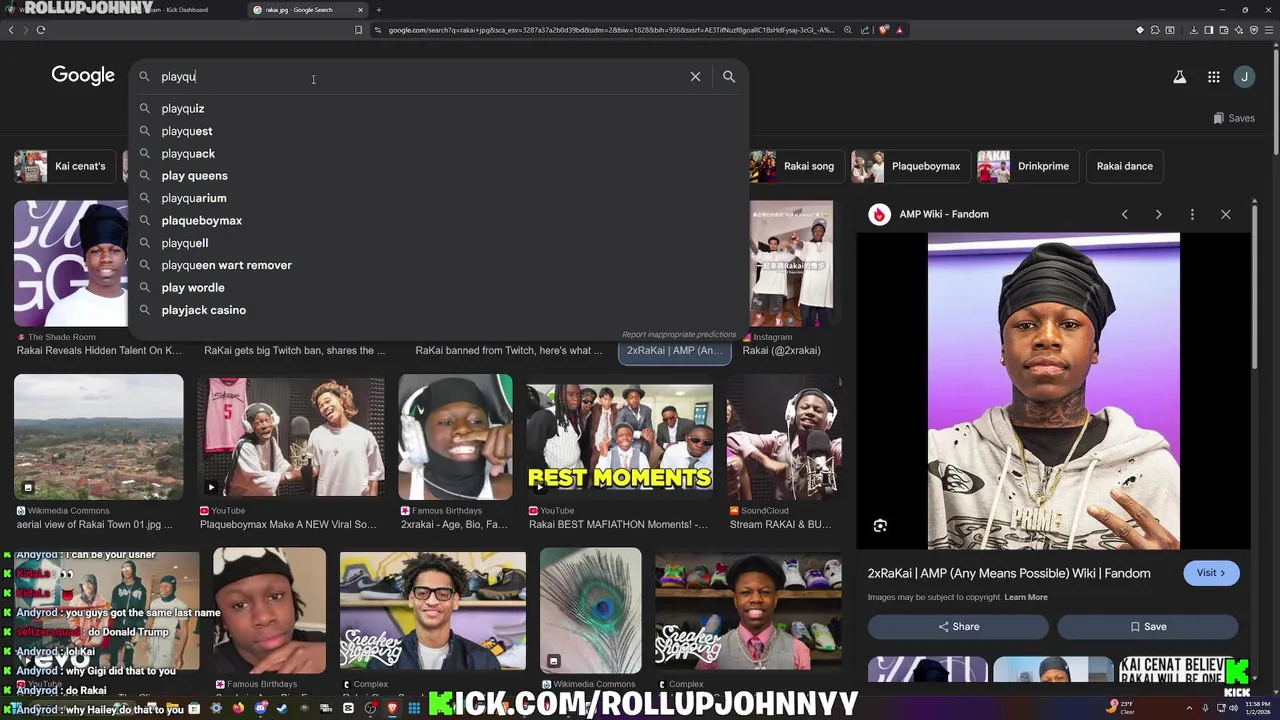
Task: Show next image in preview panel
Action: click(x=1158, y=214)
